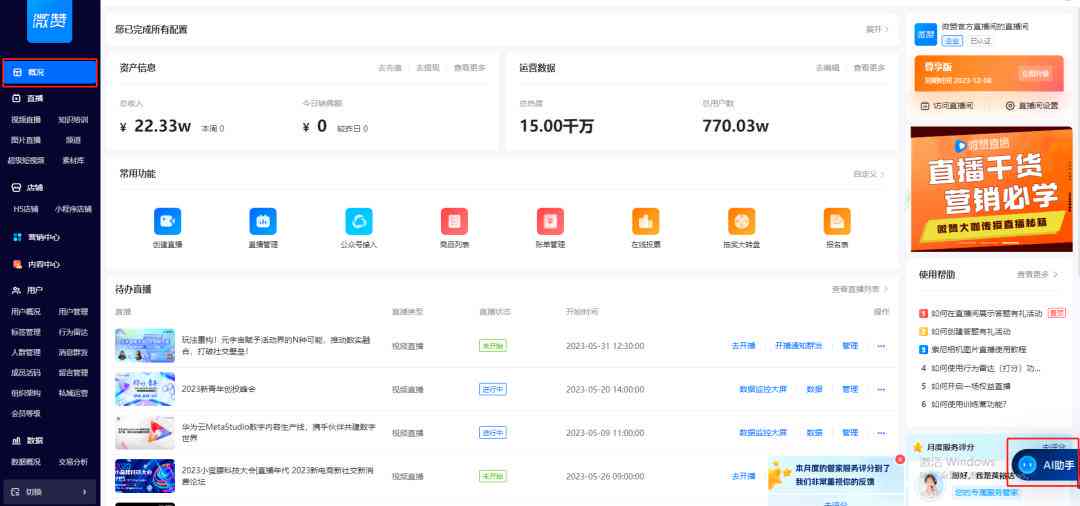Click 管理 for 2023新青年创投峰会
This screenshot has width=1080, height=506.
click(x=850, y=390)
